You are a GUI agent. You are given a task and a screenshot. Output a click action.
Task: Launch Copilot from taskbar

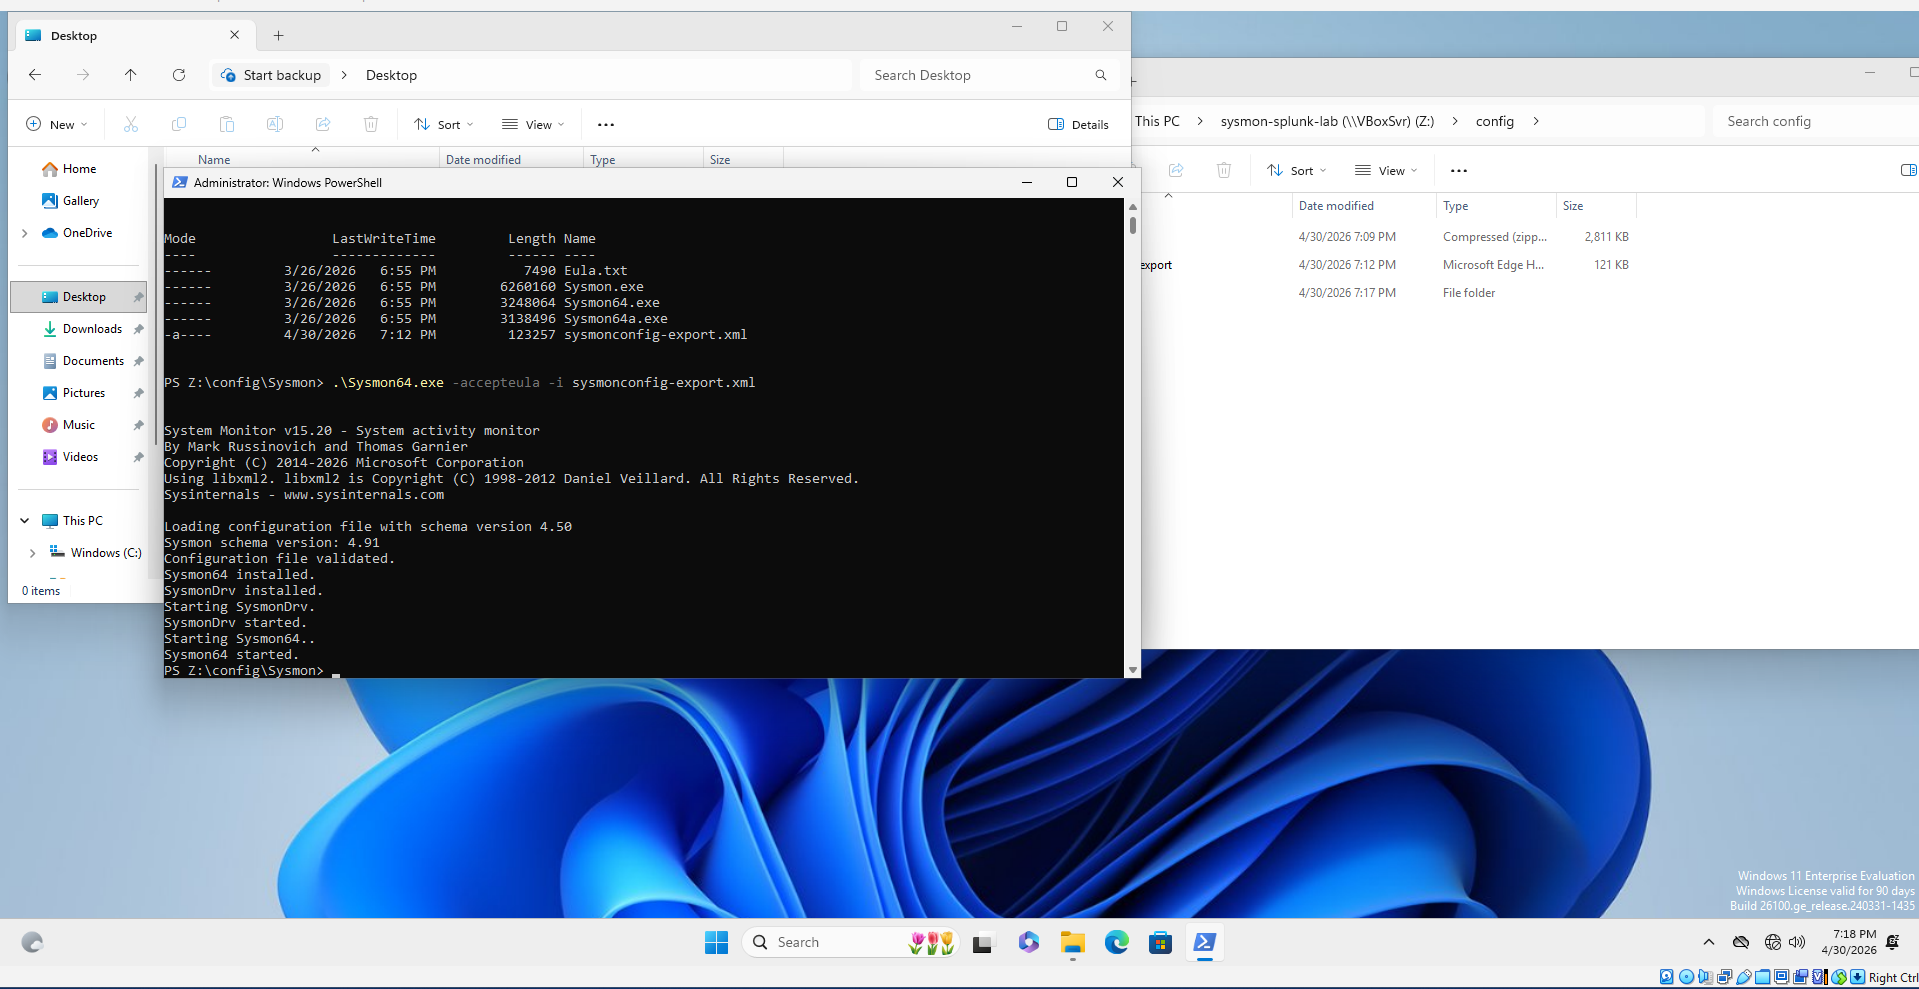[x=1029, y=942]
